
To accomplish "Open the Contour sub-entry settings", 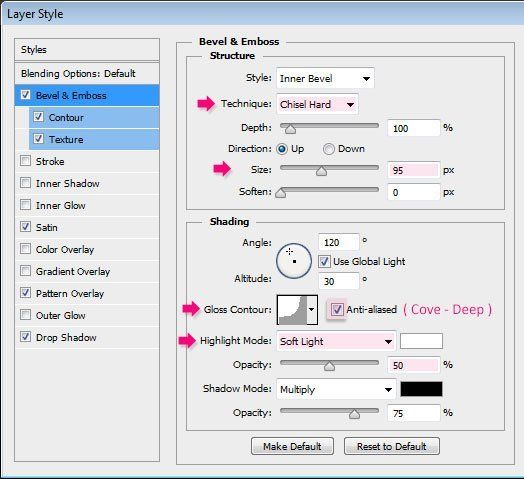I will (x=94, y=117).
